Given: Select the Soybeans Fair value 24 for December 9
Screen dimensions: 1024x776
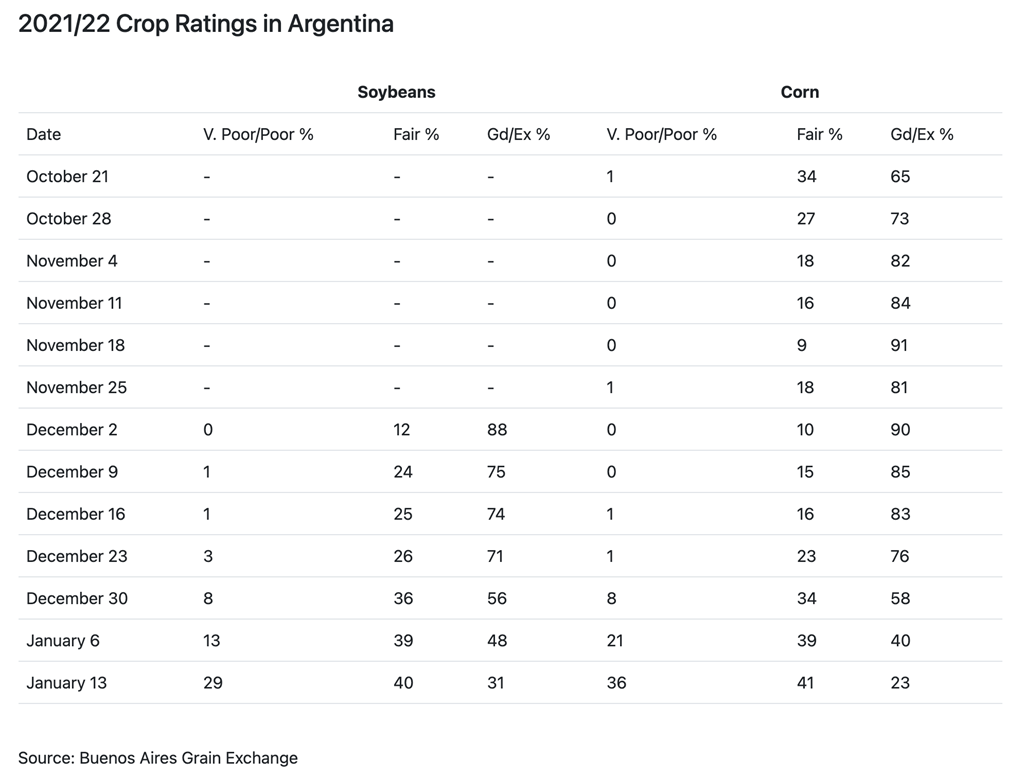Looking at the screenshot, I should 403,472.
